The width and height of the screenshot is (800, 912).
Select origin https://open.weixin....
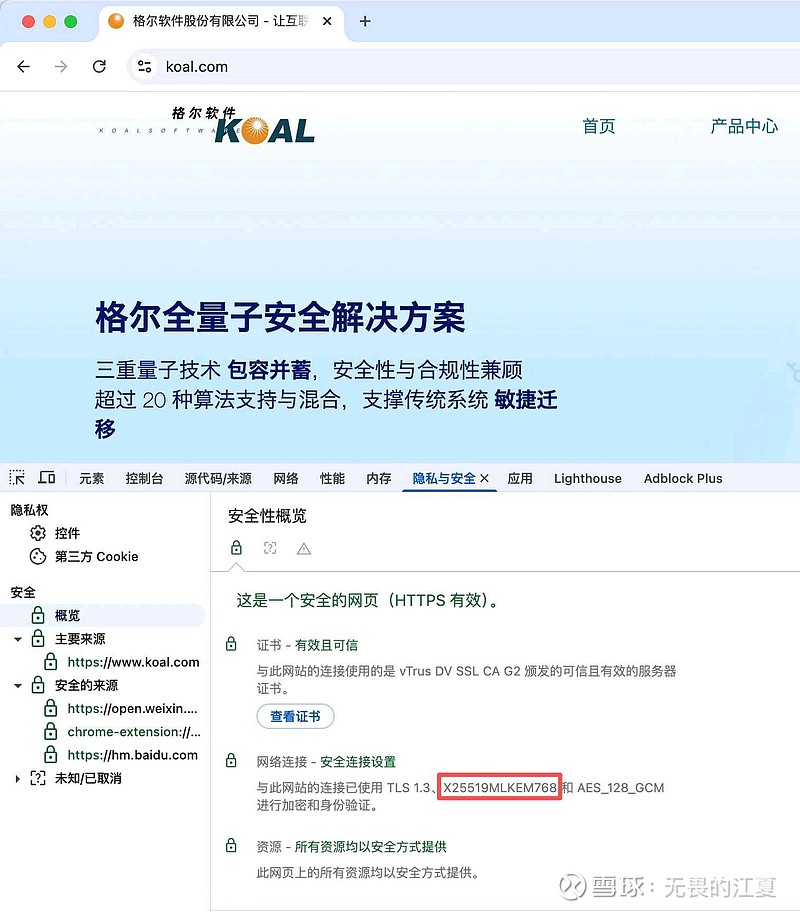tap(133, 708)
